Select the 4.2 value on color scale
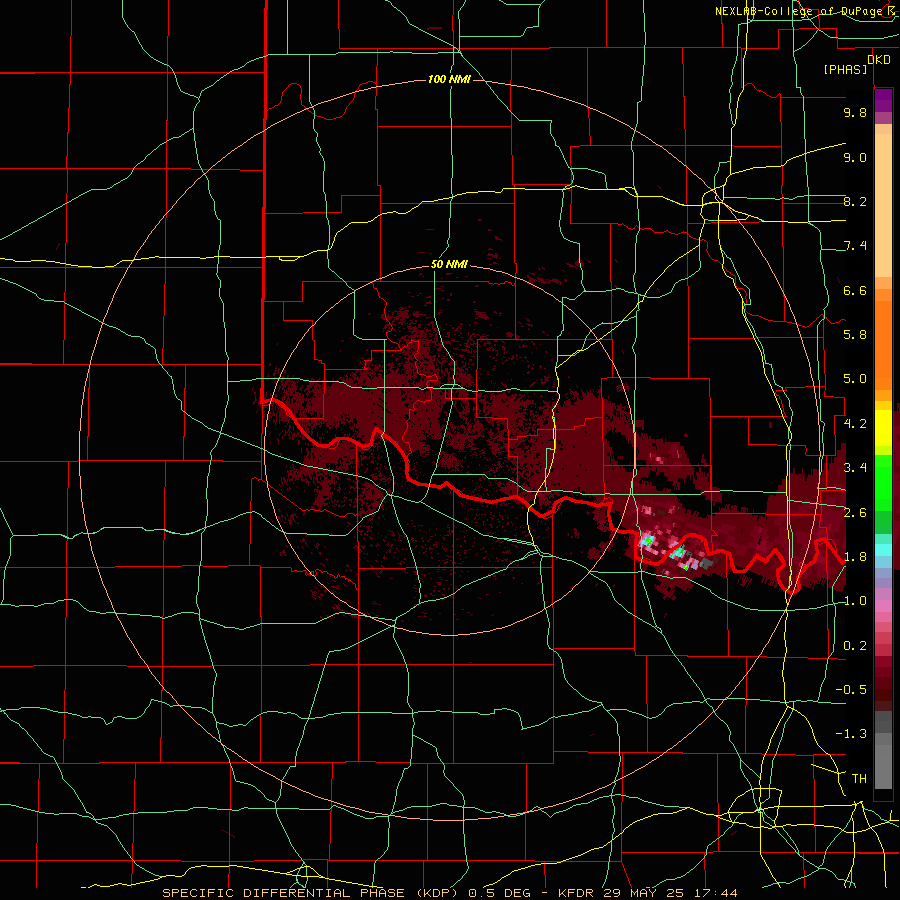 click(x=855, y=424)
